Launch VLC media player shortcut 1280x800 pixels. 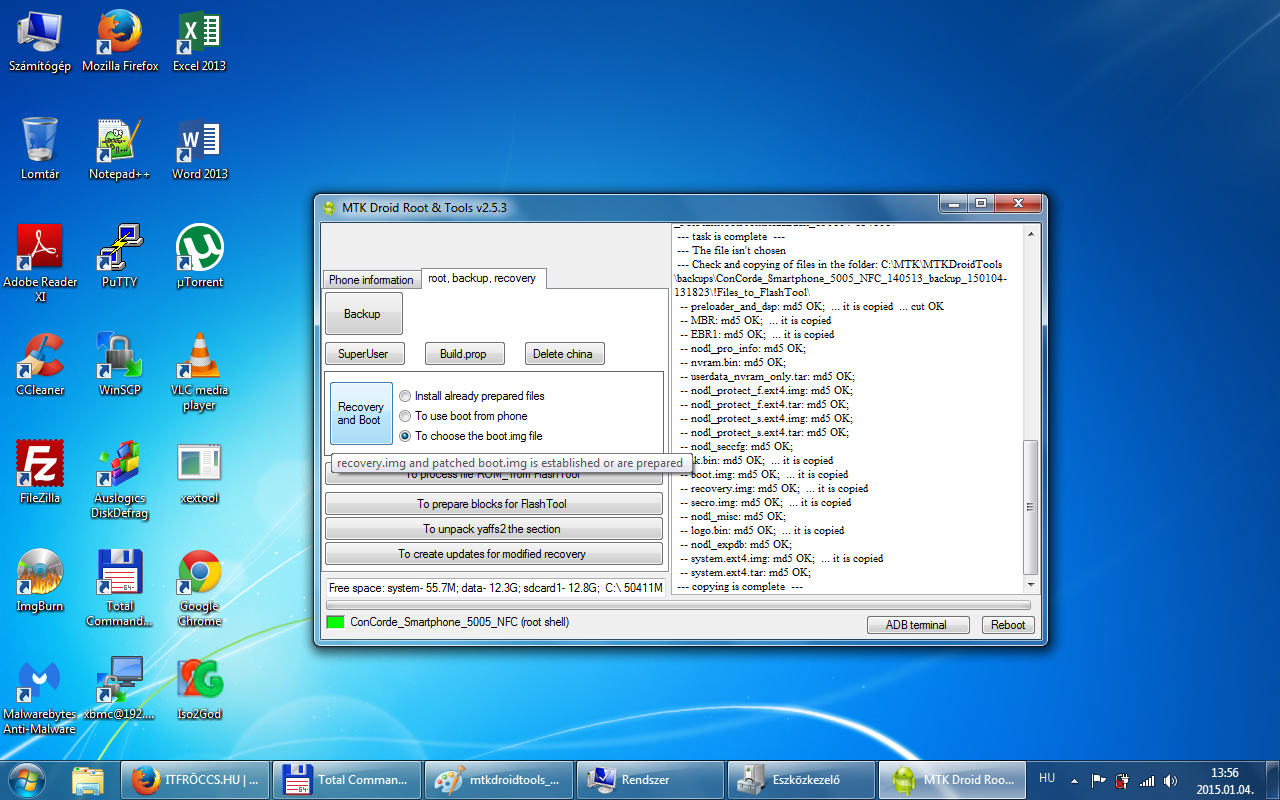click(x=199, y=358)
